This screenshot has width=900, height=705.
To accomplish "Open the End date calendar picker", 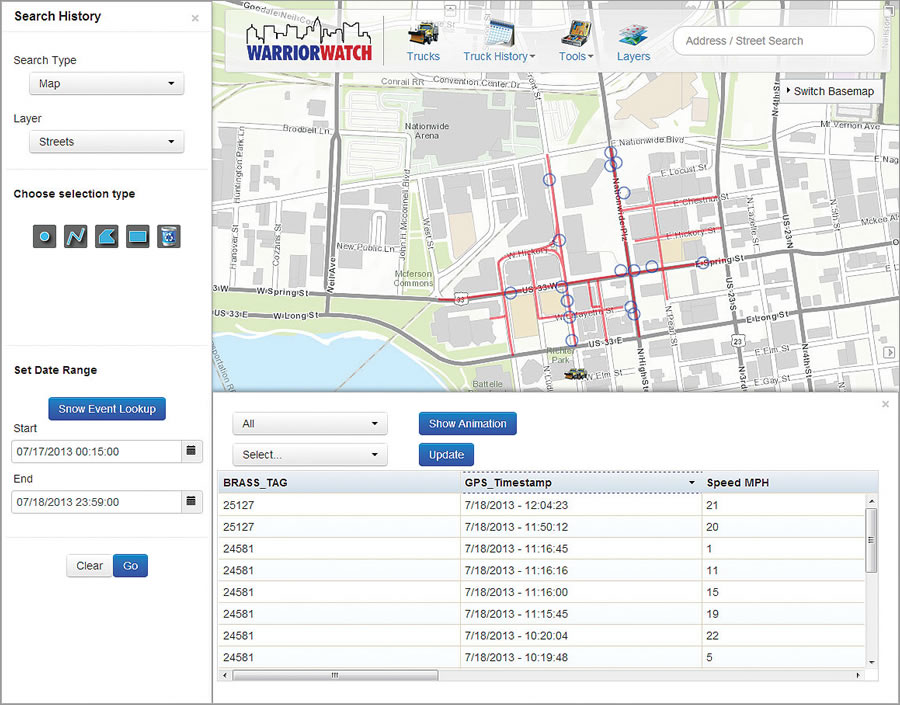I will (x=191, y=501).
